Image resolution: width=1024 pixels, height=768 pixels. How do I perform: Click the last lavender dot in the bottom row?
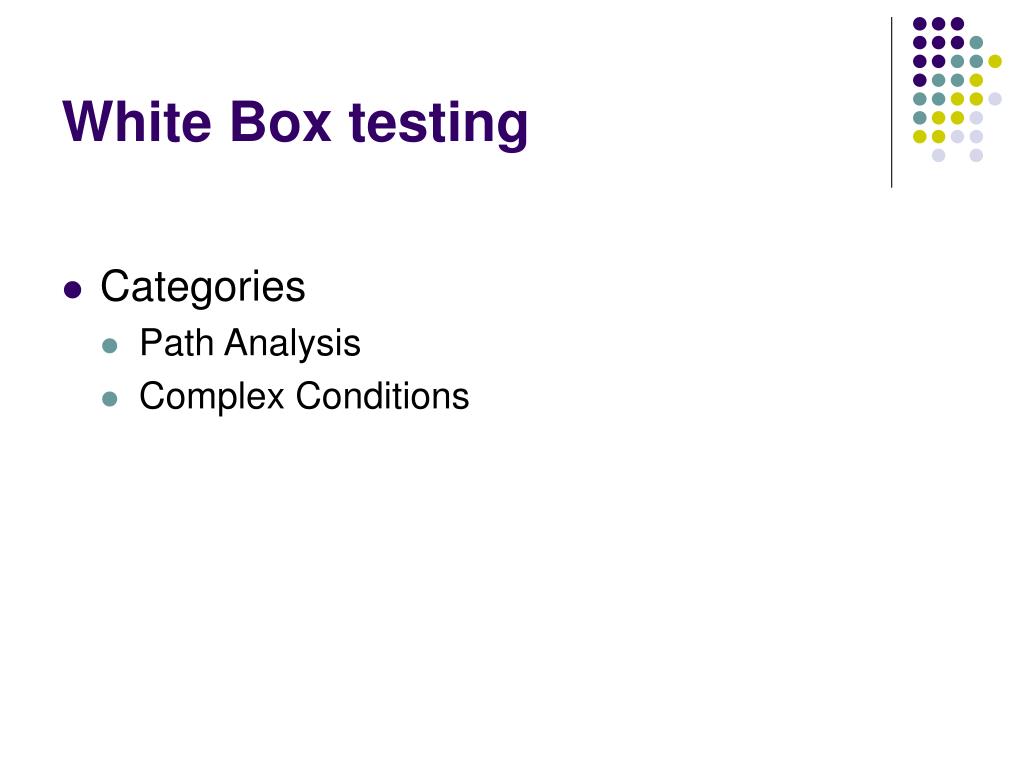[976, 155]
